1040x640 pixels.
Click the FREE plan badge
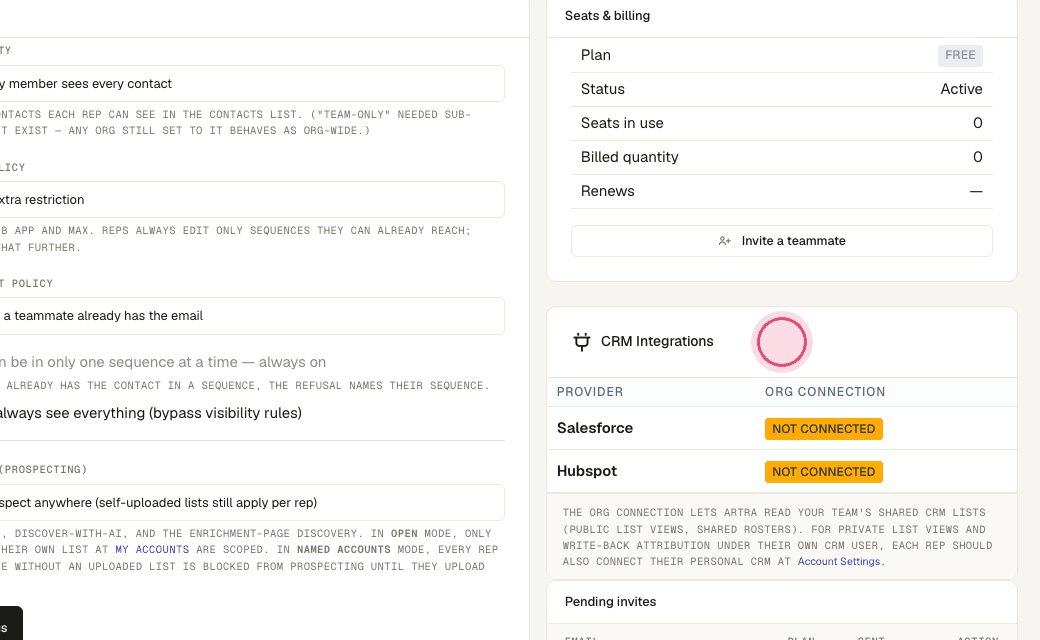(960, 55)
